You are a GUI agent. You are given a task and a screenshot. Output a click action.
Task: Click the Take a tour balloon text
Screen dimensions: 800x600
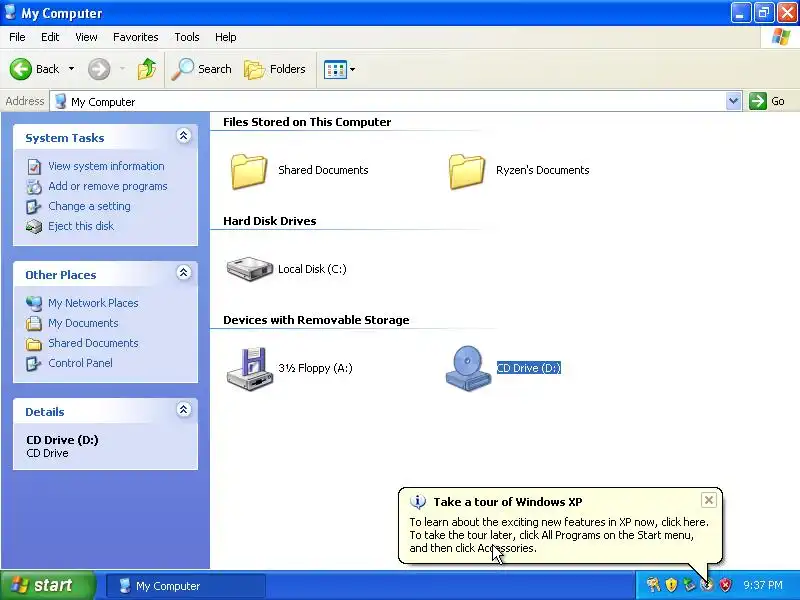tap(559, 535)
